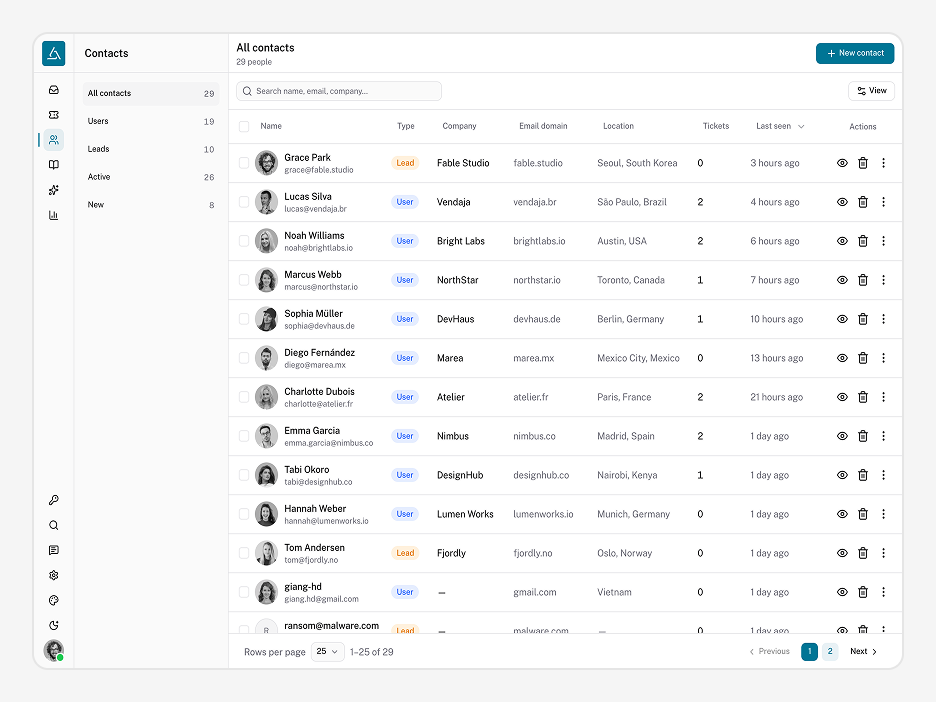
Task: Select the Leads filter
Action: coord(151,149)
